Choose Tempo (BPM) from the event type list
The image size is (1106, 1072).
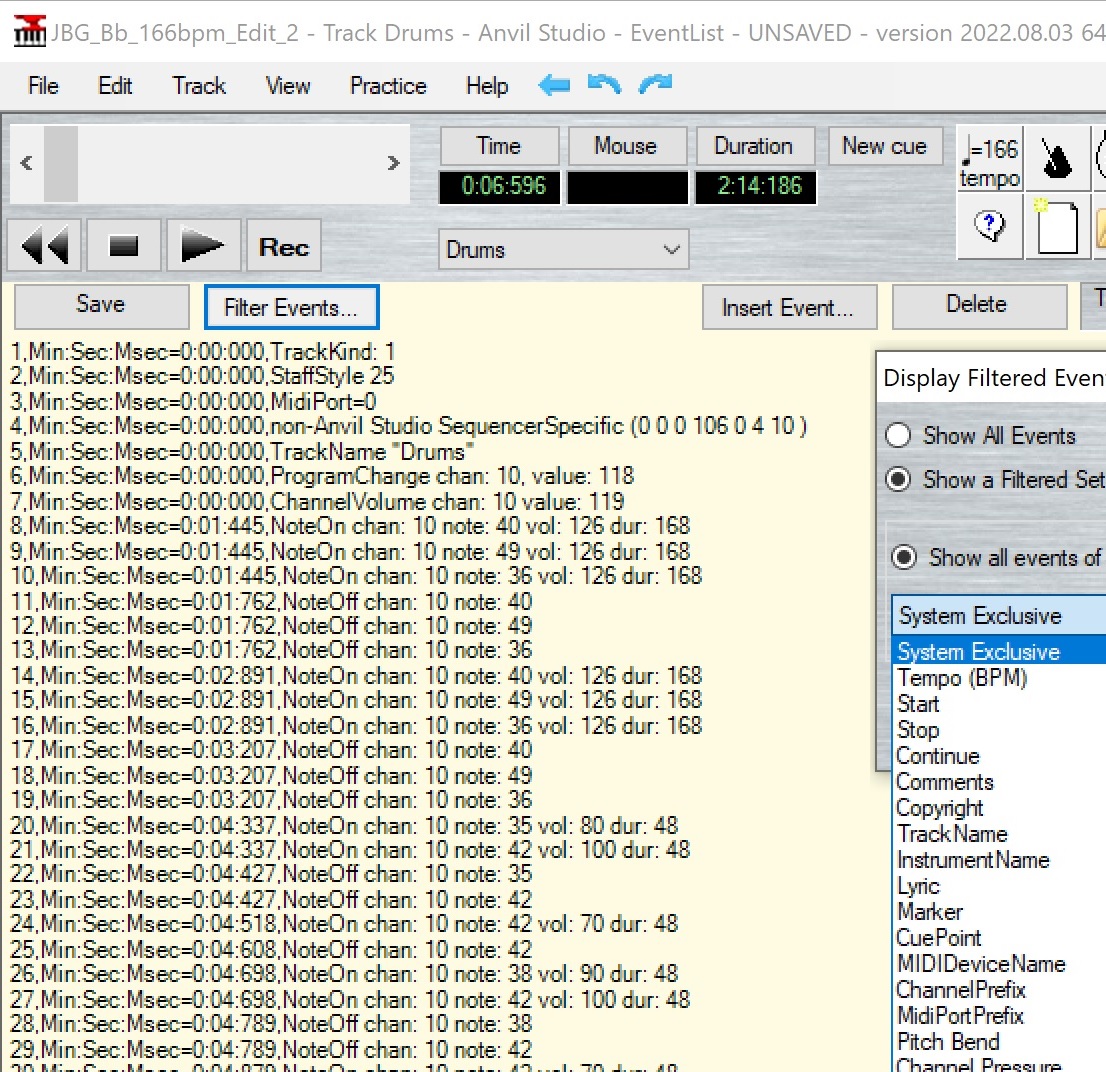[961, 678]
